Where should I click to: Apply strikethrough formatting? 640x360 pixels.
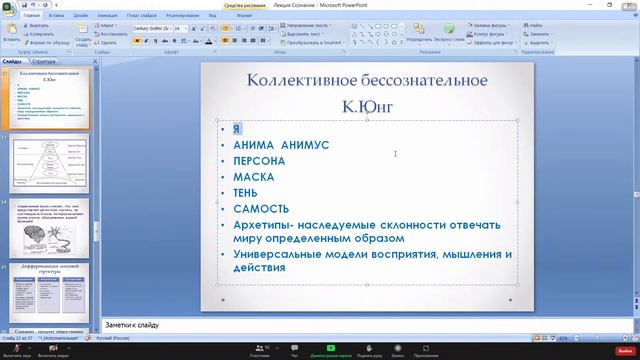(x=165, y=41)
